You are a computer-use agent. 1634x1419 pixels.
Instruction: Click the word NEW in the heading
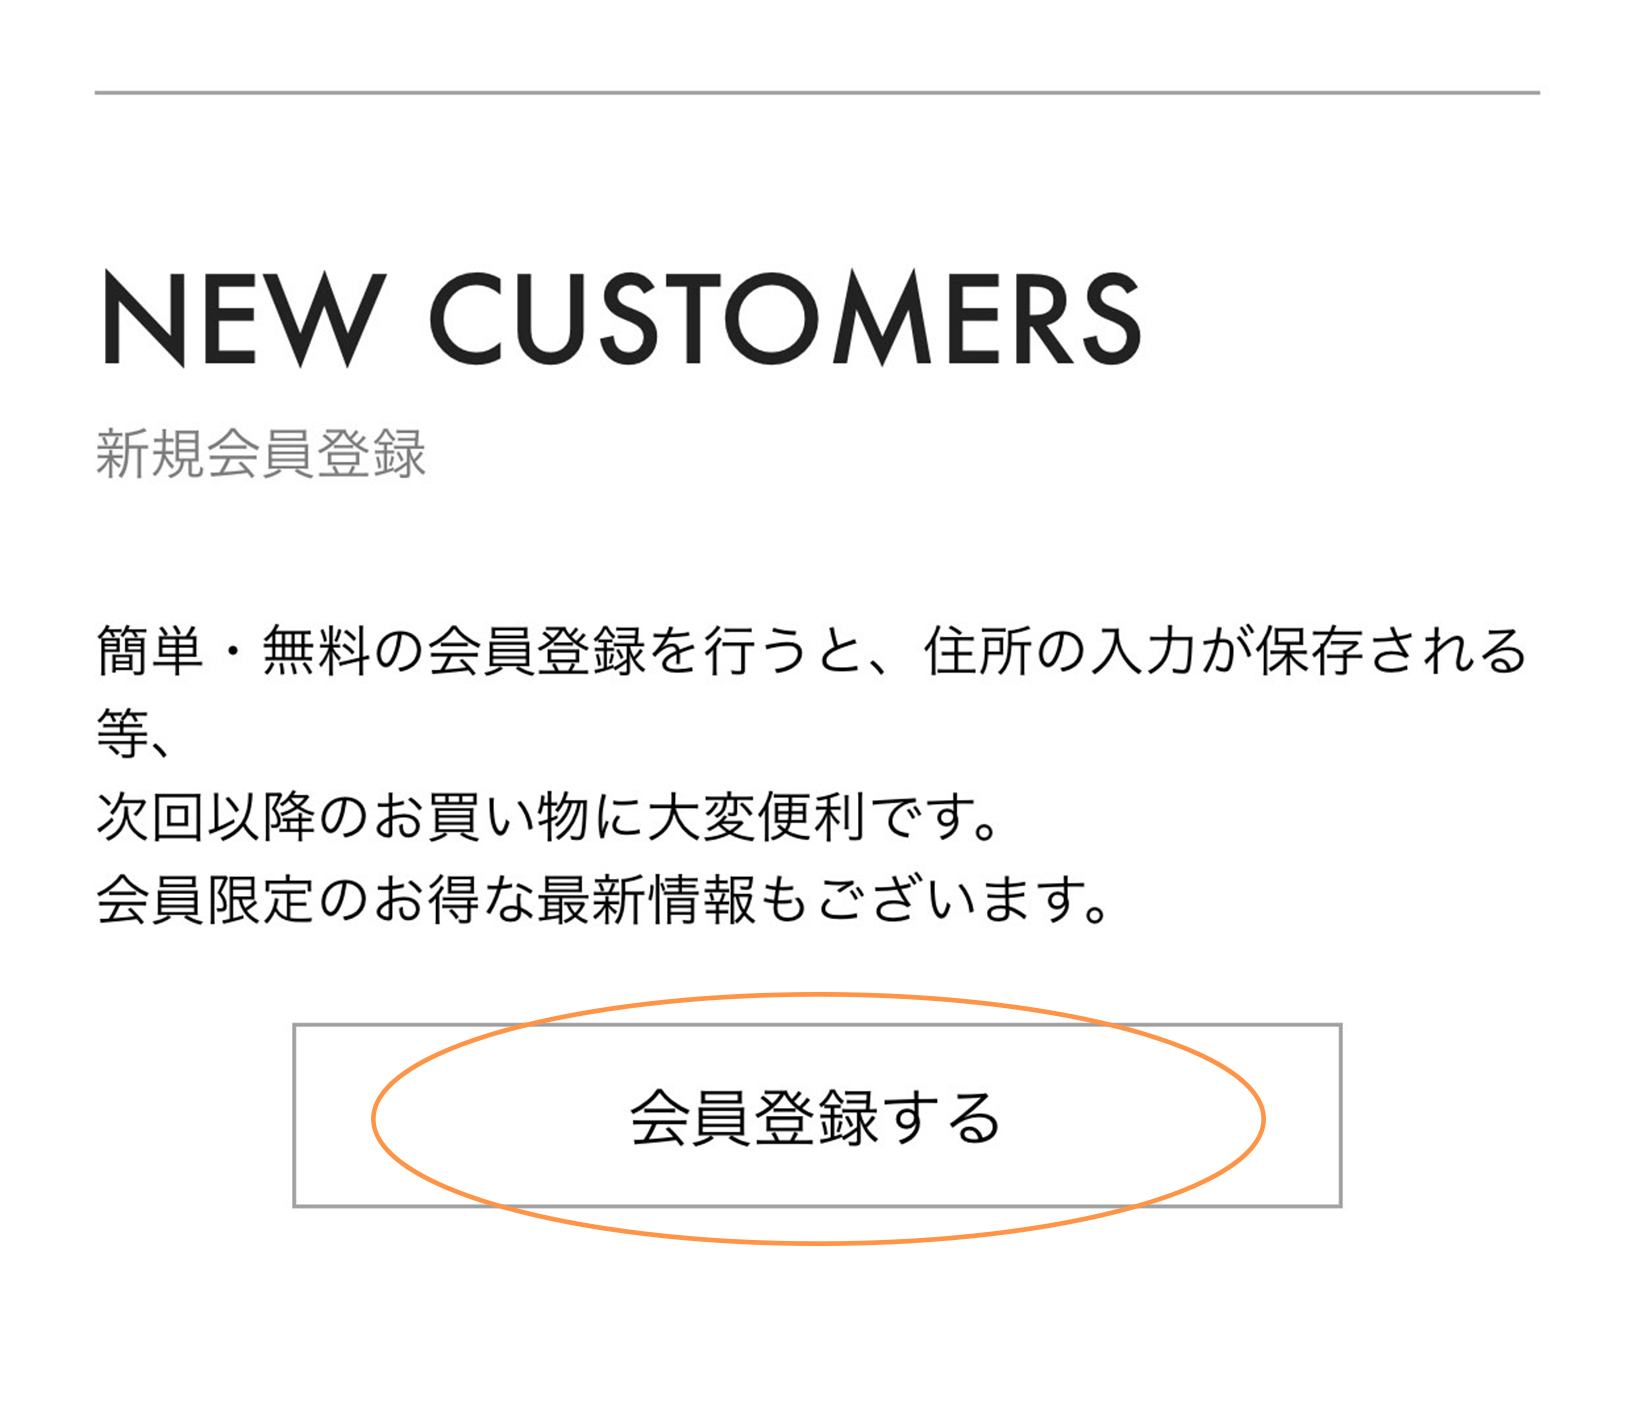[243, 319]
